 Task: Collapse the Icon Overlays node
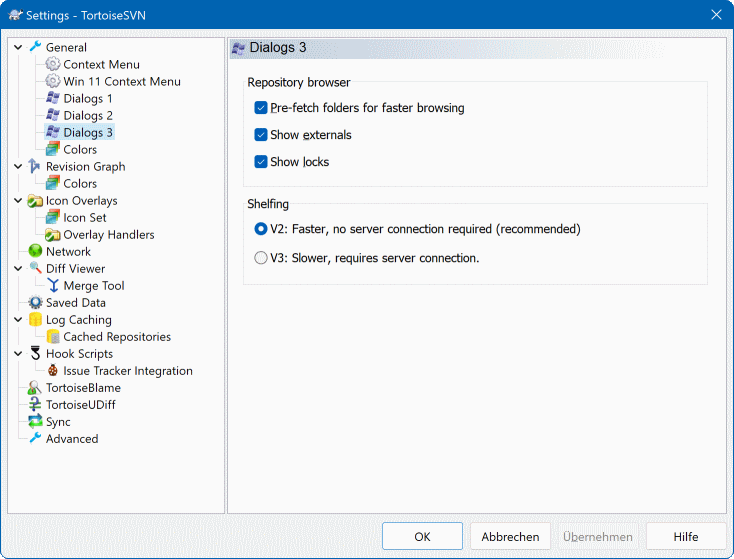(x=18, y=200)
